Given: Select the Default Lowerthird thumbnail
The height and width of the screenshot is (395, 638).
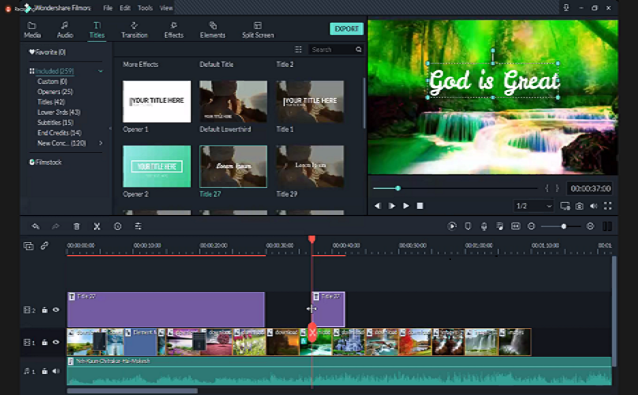Looking at the screenshot, I should [x=233, y=101].
